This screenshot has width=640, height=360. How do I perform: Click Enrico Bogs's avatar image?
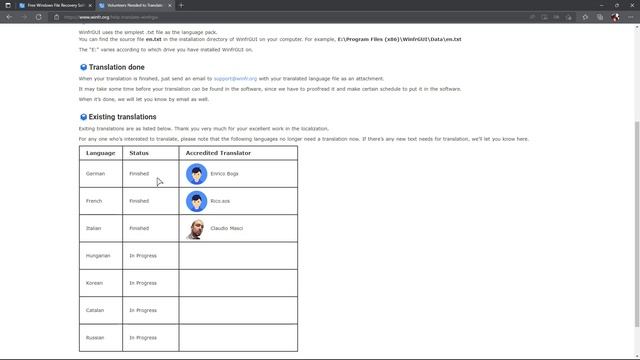(x=196, y=174)
